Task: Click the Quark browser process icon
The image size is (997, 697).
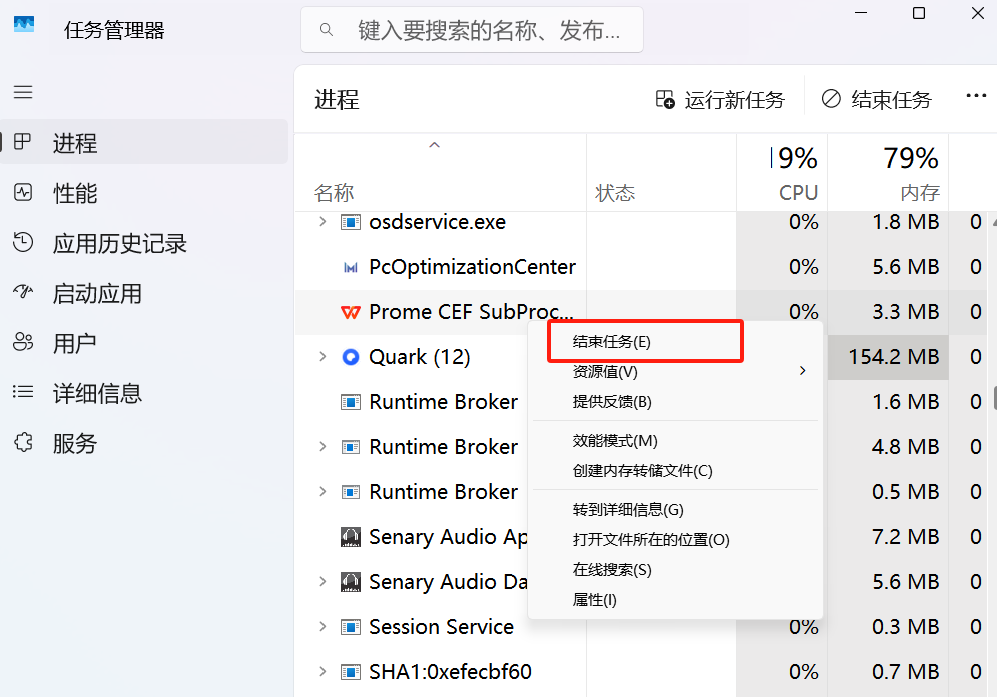Action: tap(351, 357)
